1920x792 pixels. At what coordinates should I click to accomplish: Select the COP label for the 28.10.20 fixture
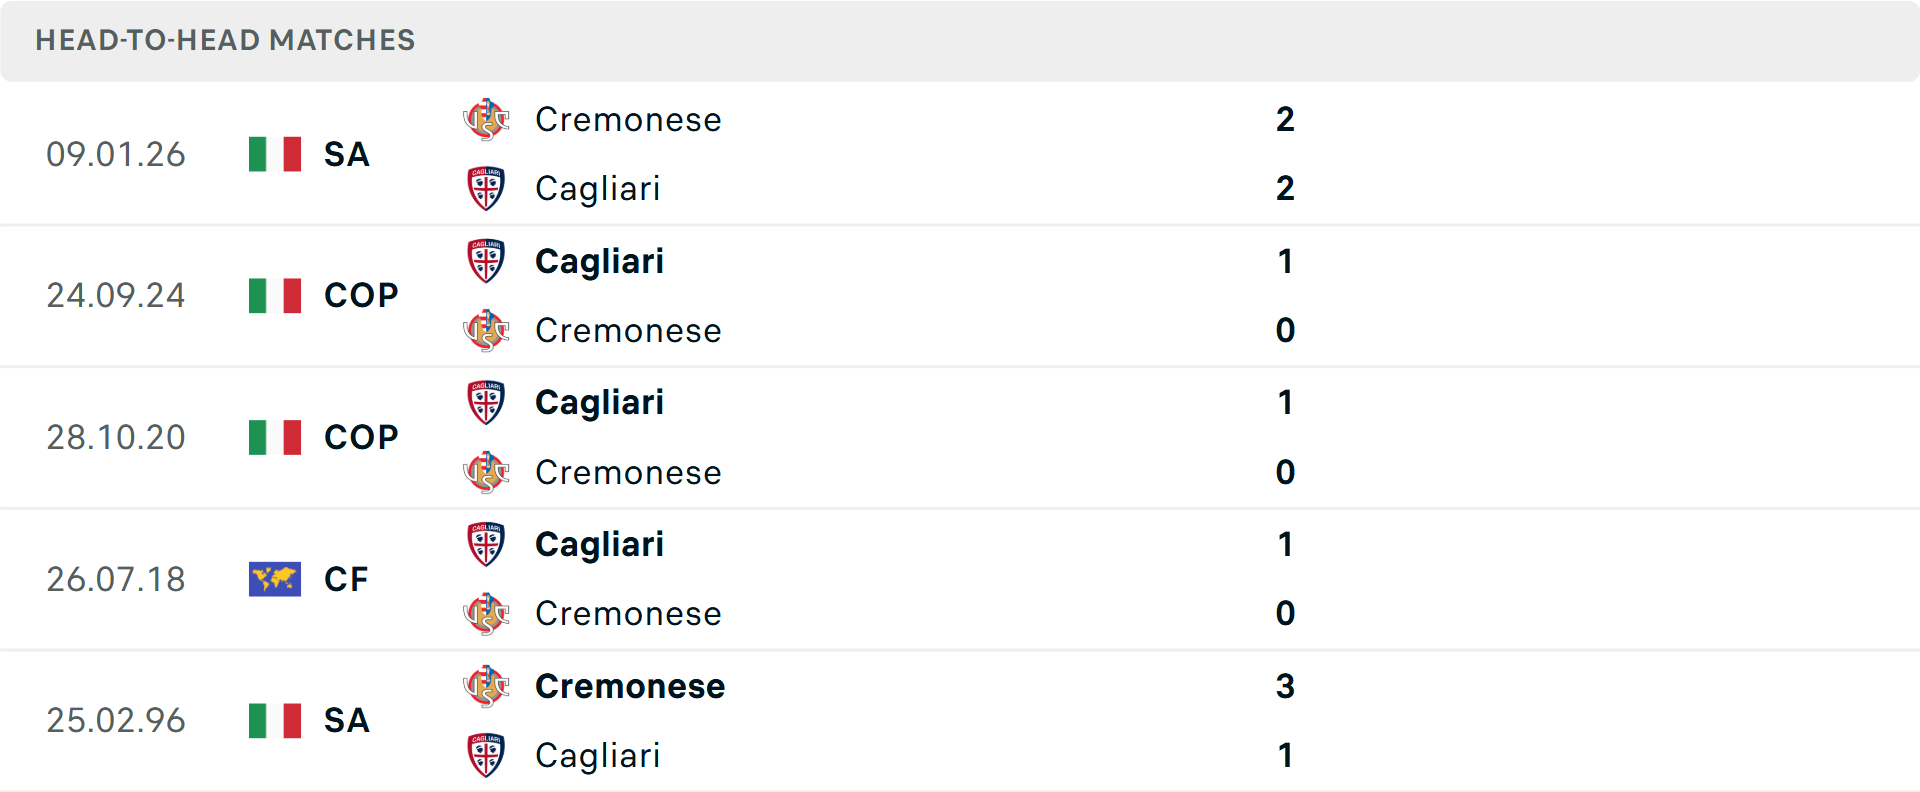point(359,437)
